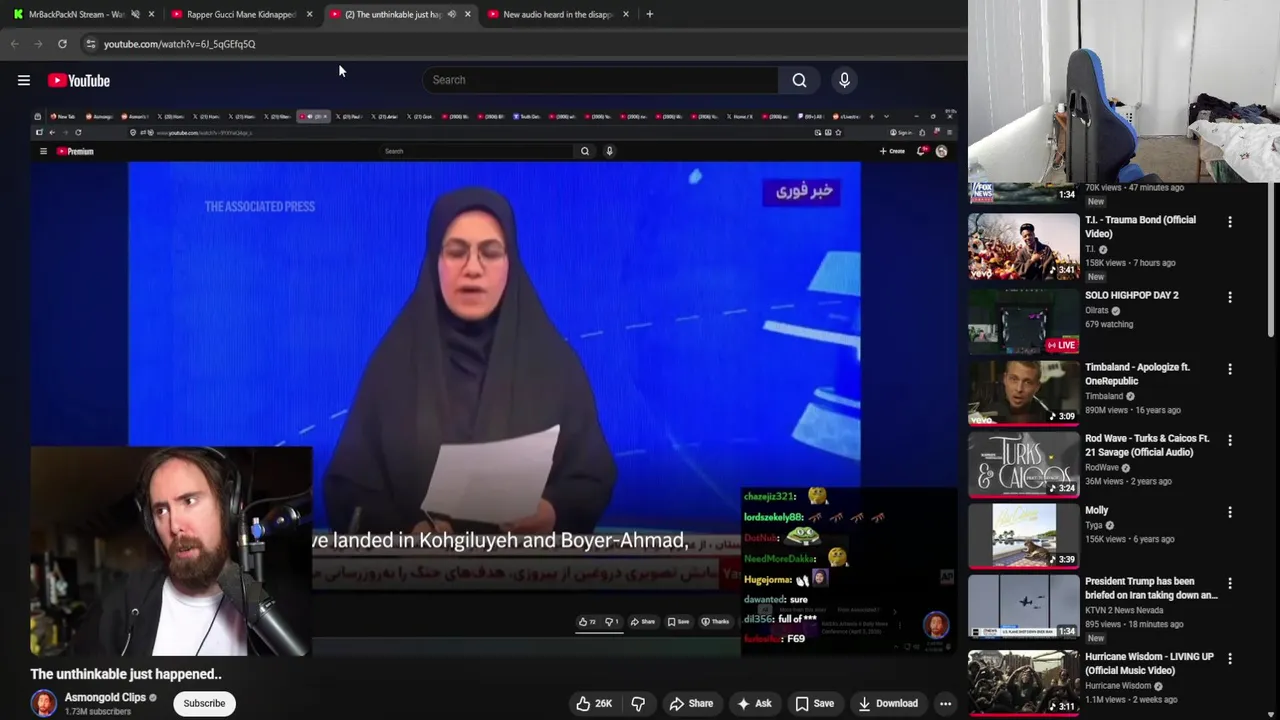
Task: Open options menu for Timbaland Apologize video
Action: coord(1230,369)
